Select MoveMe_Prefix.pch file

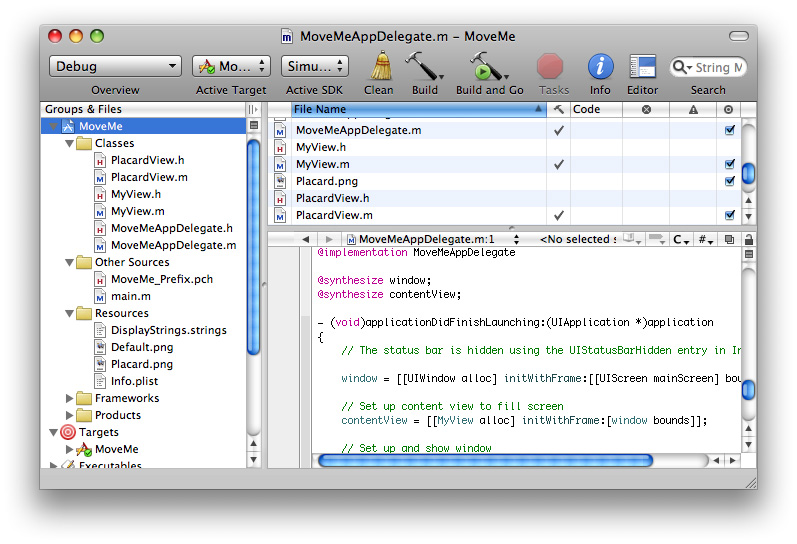pos(162,280)
